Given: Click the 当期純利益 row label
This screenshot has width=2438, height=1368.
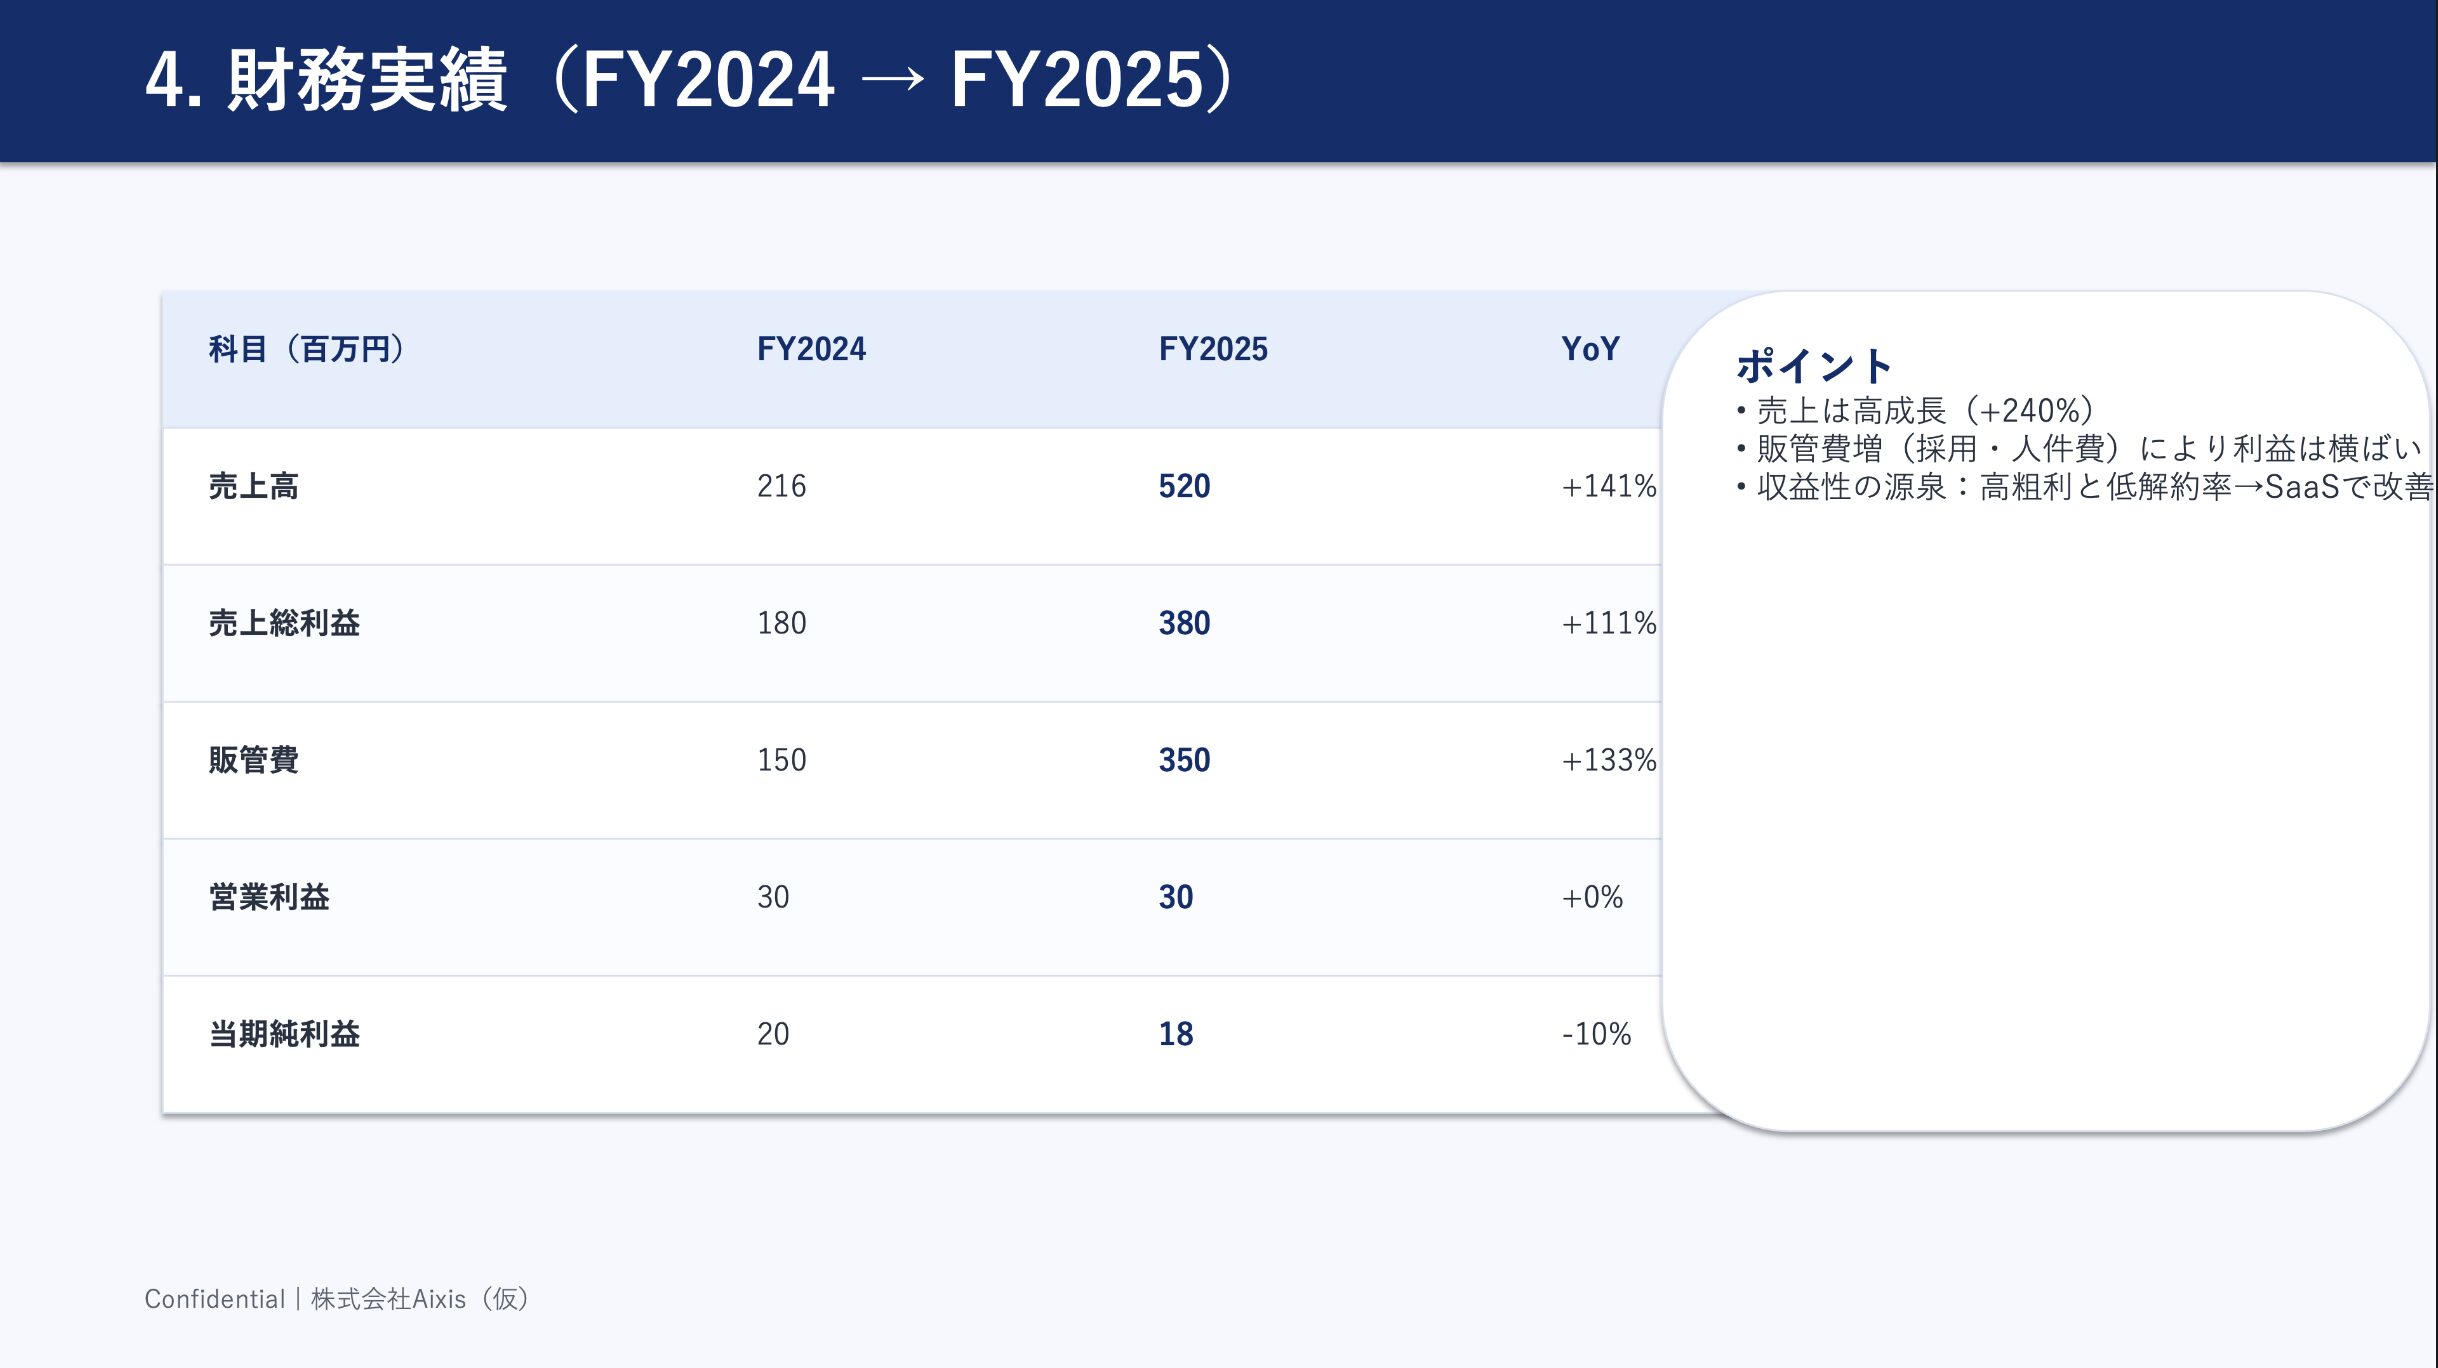Looking at the screenshot, I should (x=284, y=1034).
